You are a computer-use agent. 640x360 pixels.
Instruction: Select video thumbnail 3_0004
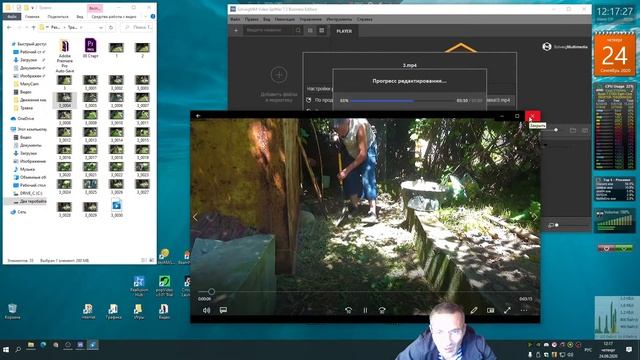64,100
